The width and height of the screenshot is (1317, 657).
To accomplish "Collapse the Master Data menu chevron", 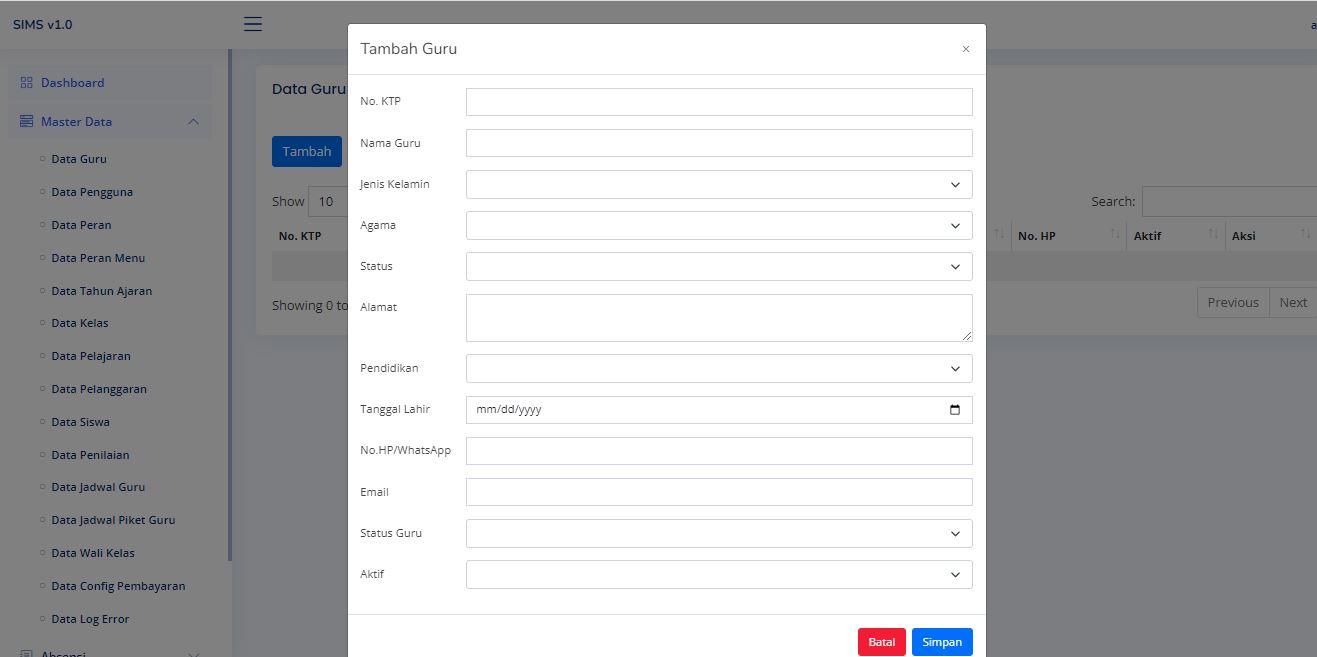I will (x=193, y=122).
